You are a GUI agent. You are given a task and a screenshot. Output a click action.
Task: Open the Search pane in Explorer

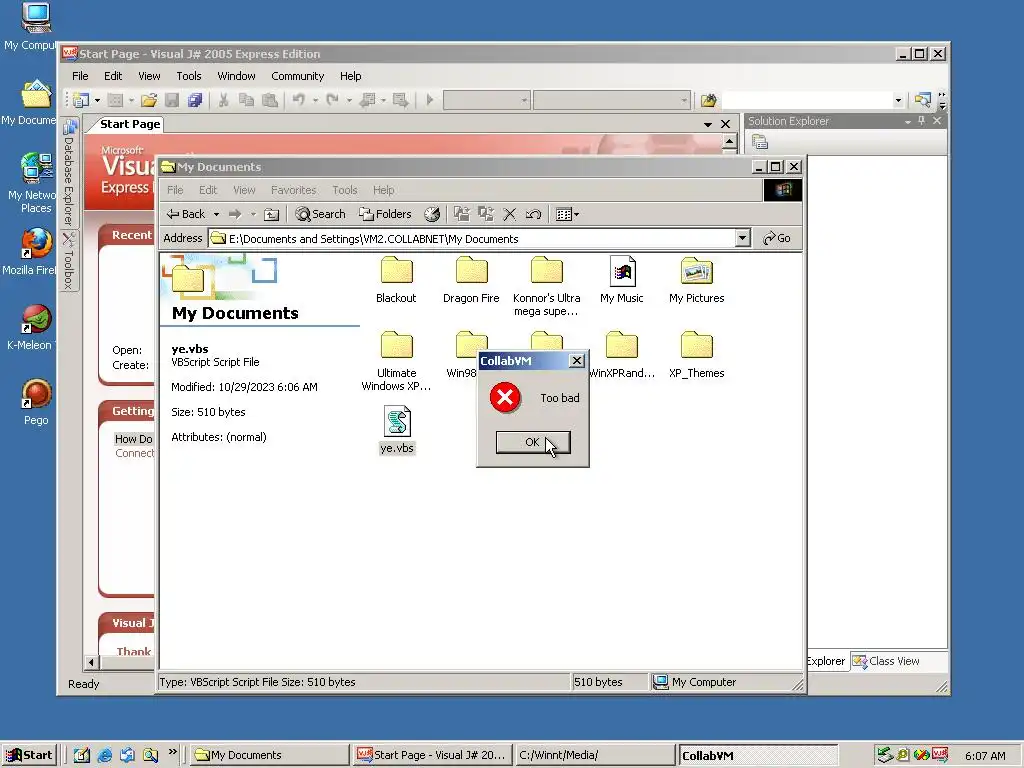(320, 214)
